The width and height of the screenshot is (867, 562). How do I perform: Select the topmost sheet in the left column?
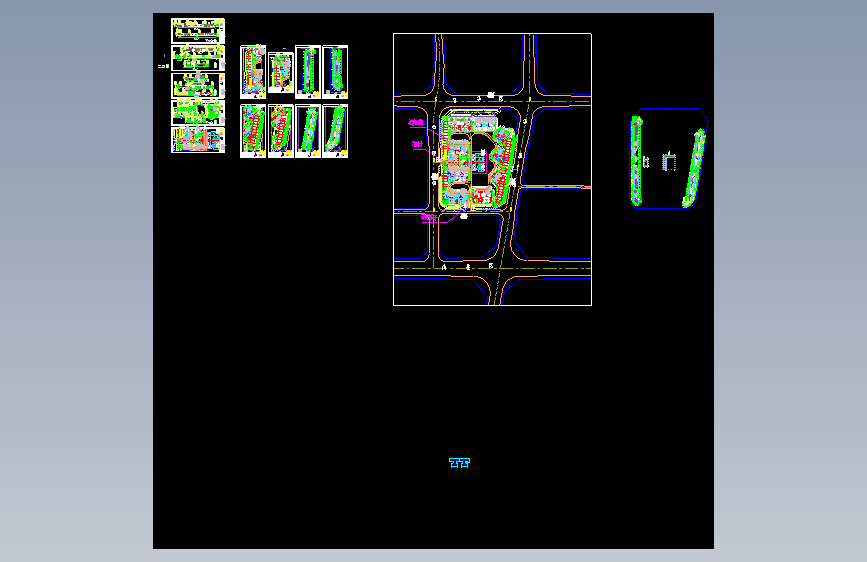tap(198, 31)
